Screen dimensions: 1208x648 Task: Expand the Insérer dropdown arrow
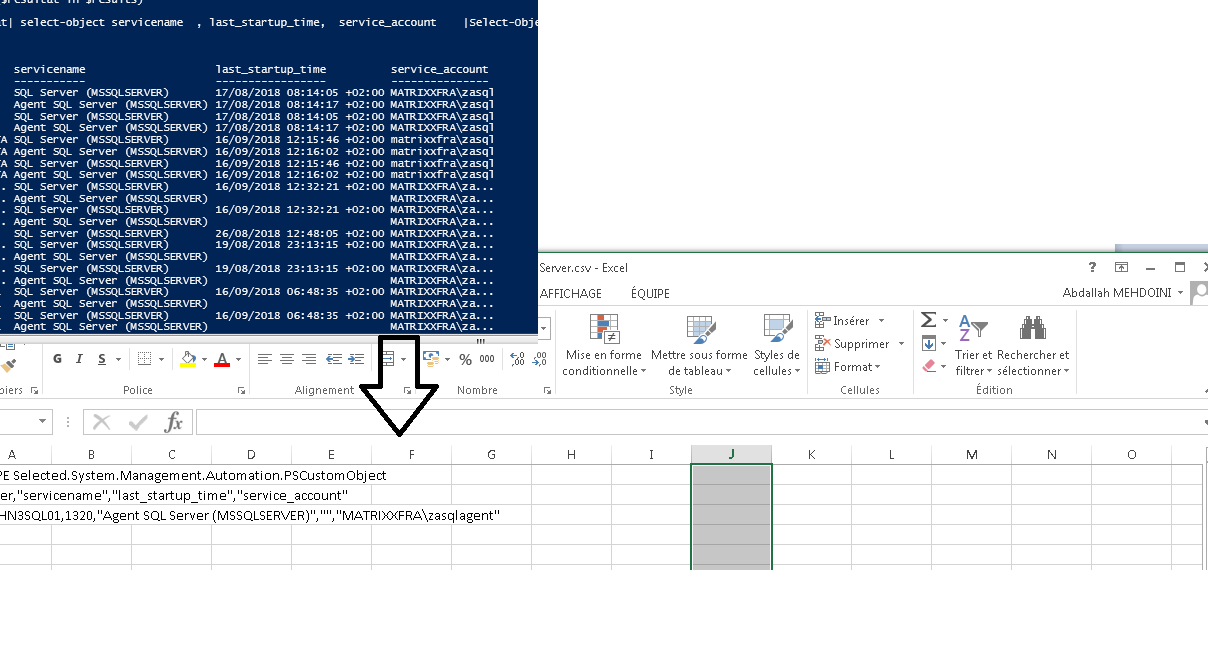[x=881, y=321]
